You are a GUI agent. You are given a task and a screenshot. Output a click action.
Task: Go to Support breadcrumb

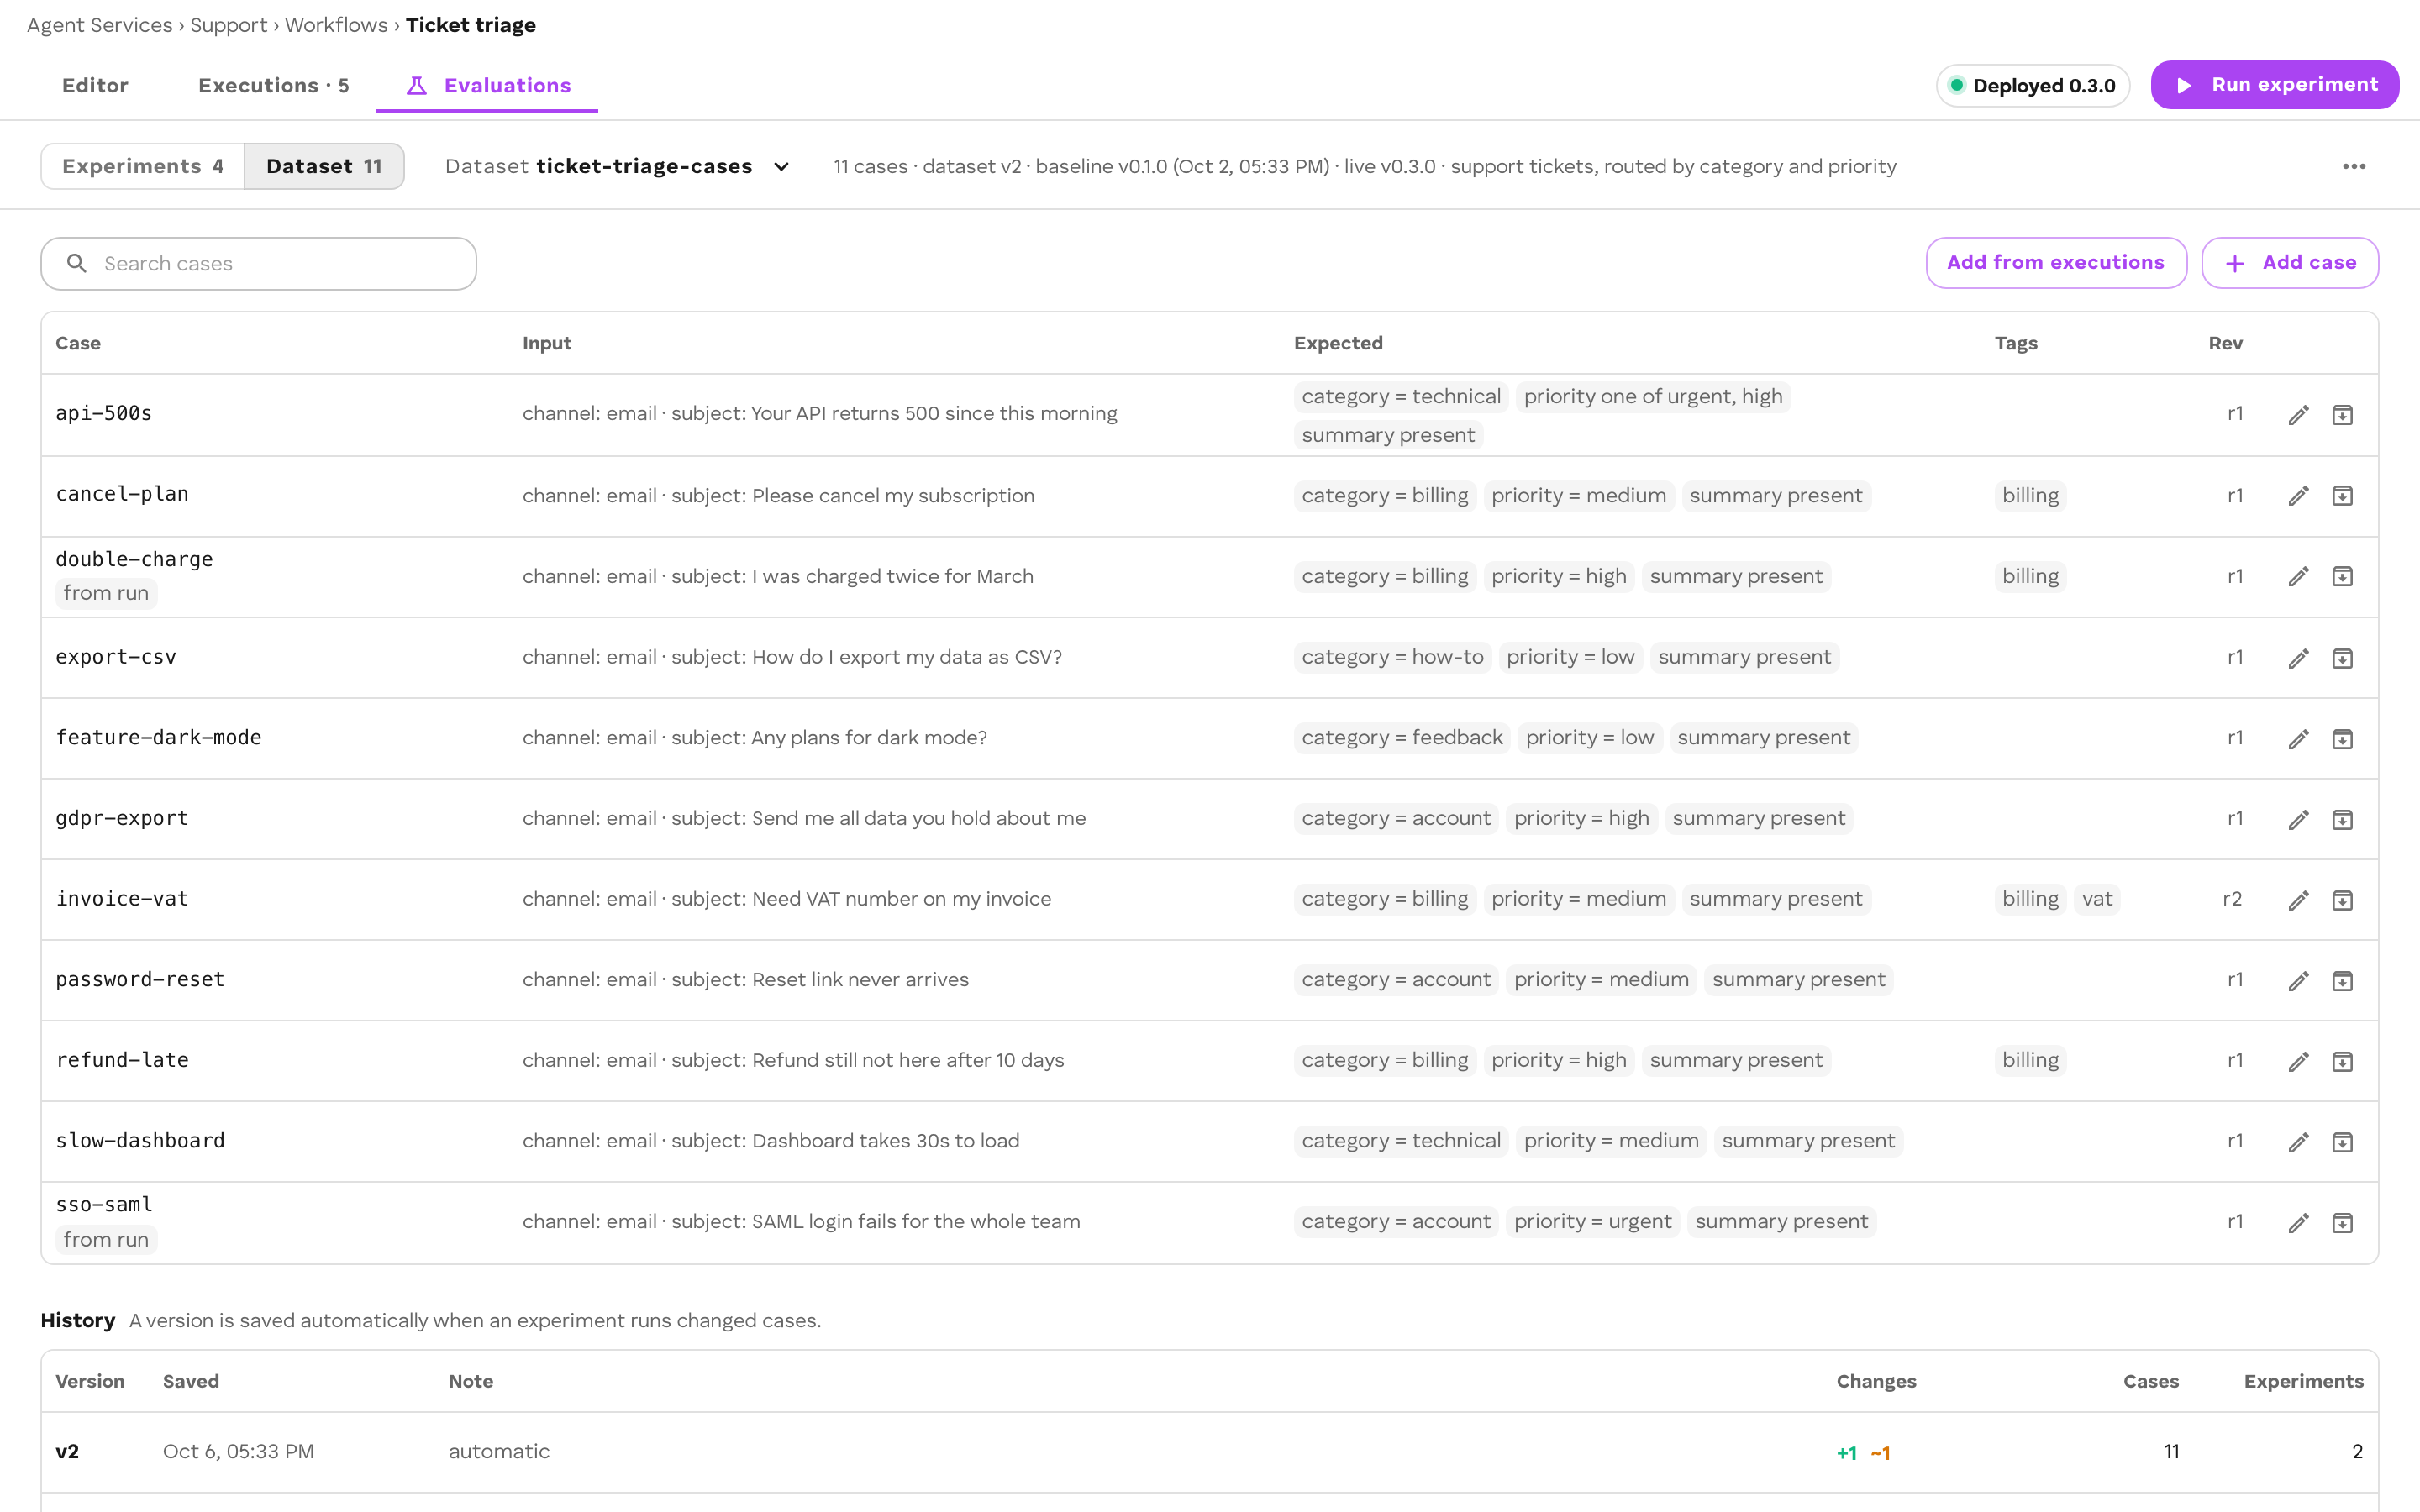pyautogui.click(x=228, y=25)
